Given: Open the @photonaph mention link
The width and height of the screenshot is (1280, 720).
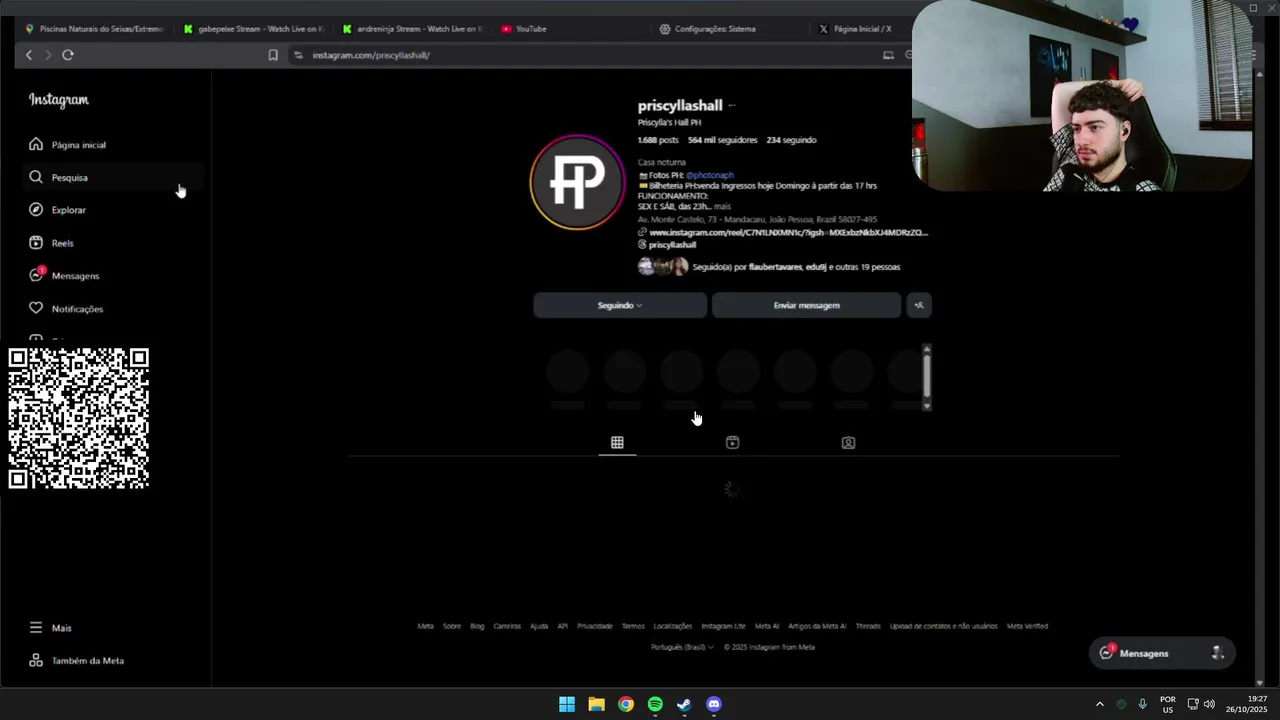Looking at the screenshot, I should coord(709,175).
